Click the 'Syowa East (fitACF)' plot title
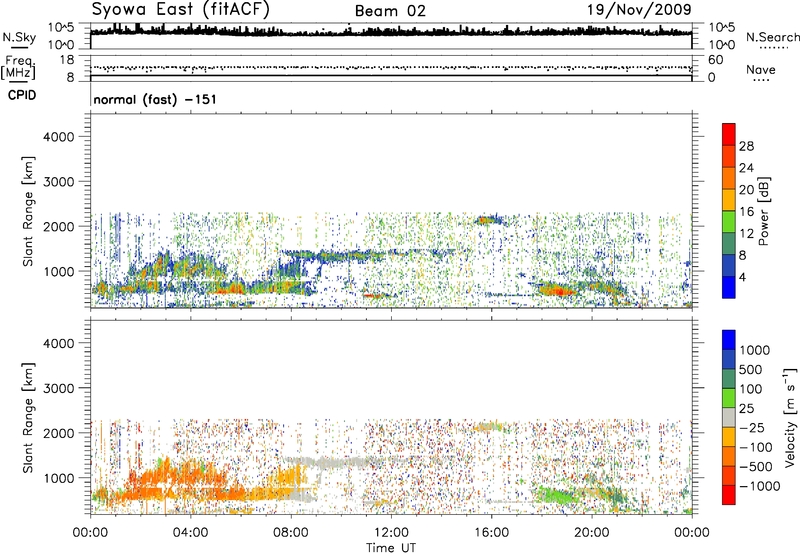The height and width of the screenshot is (554, 800). click(x=181, y=9)
